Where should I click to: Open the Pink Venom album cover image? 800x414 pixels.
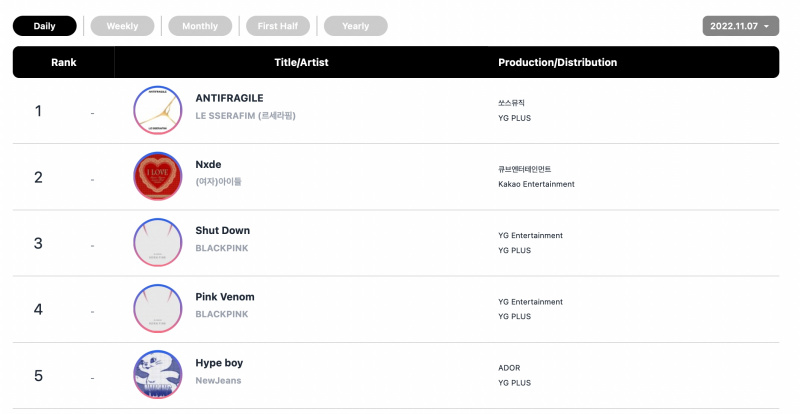click(x=158, y=309)
